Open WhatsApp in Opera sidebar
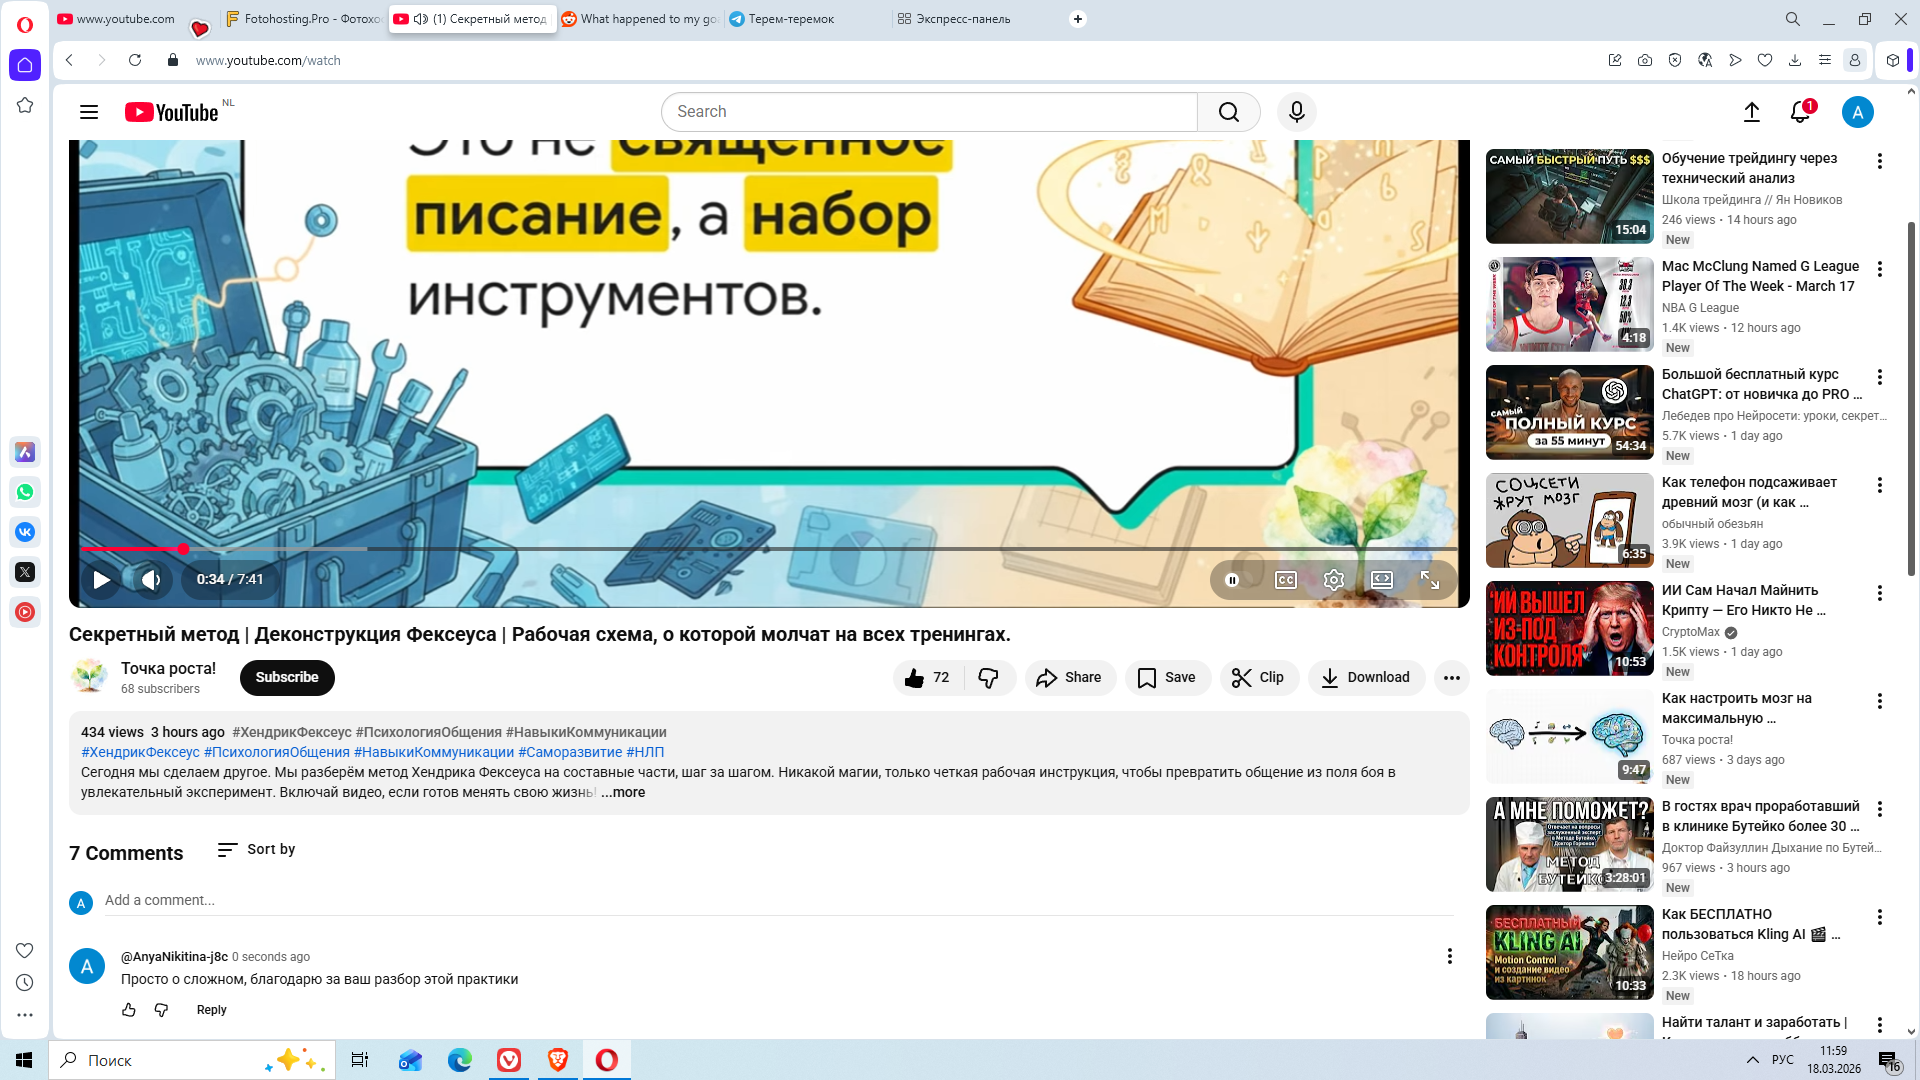 coord(25,492)
